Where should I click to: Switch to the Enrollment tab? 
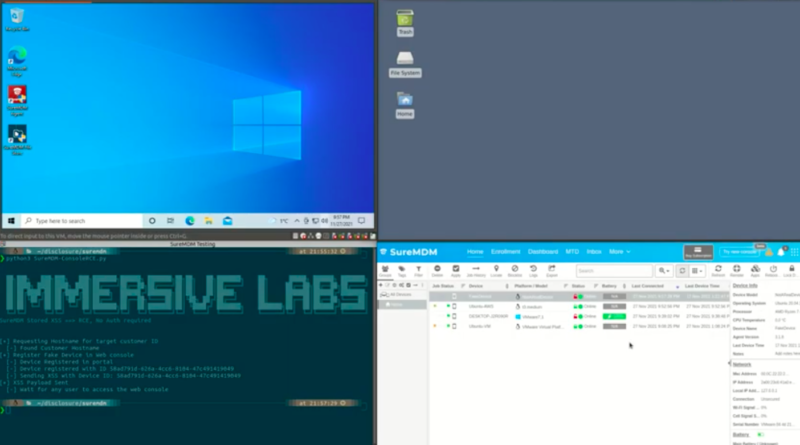[x=506, y=252]
